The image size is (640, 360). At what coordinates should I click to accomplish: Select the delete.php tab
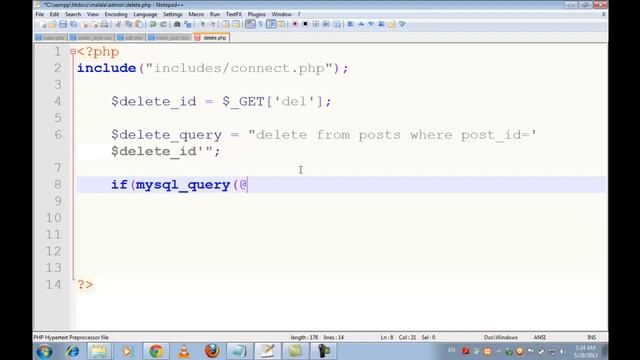coord(212,38)
